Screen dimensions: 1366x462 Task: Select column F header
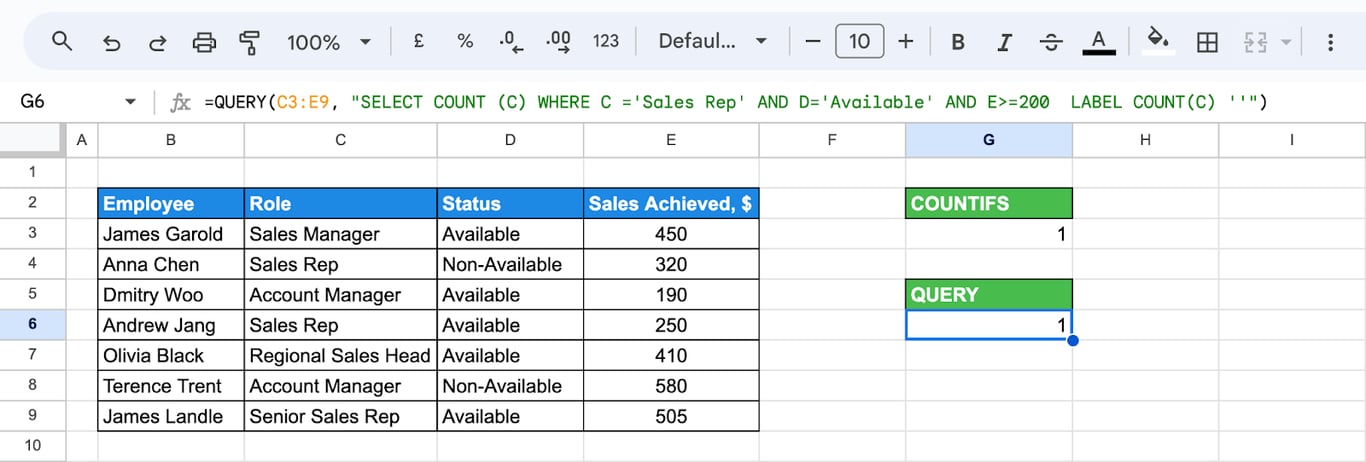pos(832,141)
